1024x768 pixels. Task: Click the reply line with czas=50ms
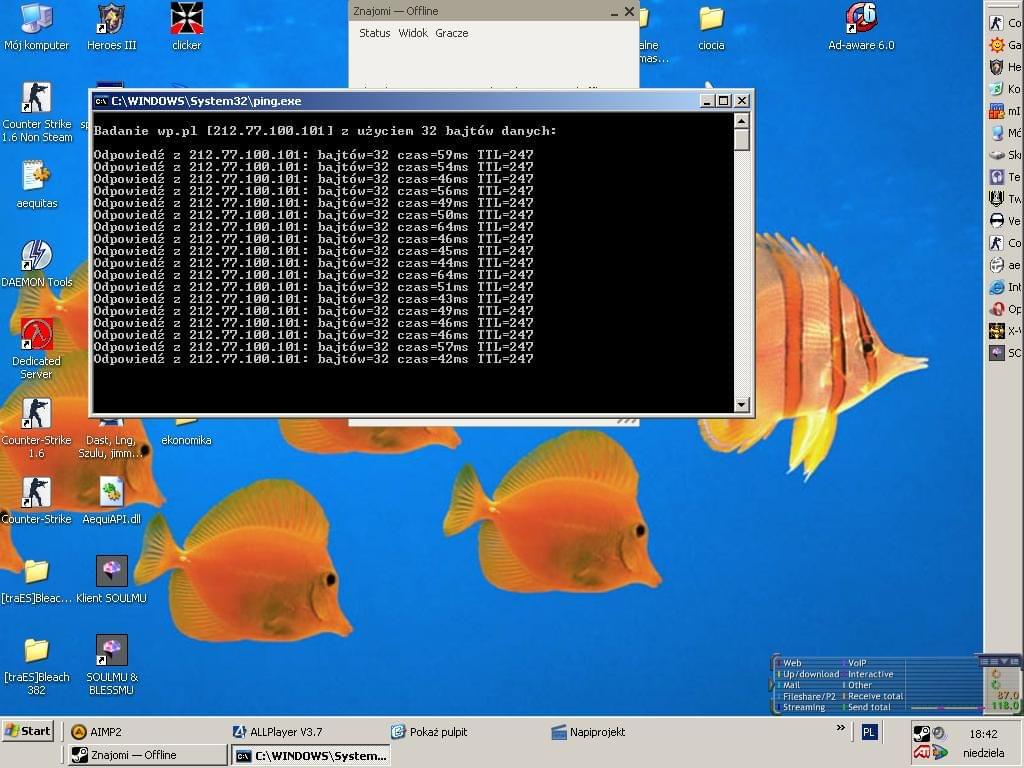pyautogui.click(x=313, y=215)
